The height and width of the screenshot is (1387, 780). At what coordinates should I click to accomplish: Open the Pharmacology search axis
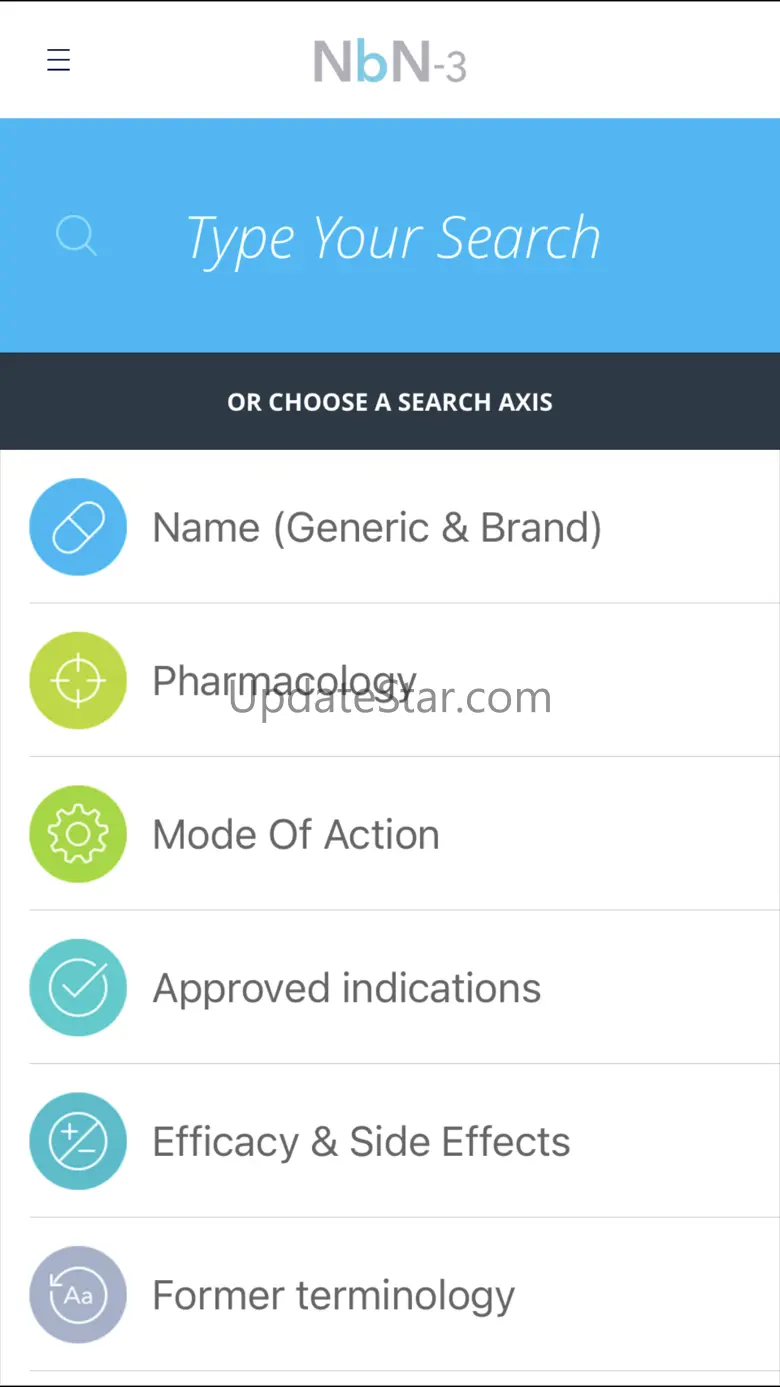point(284,681)
